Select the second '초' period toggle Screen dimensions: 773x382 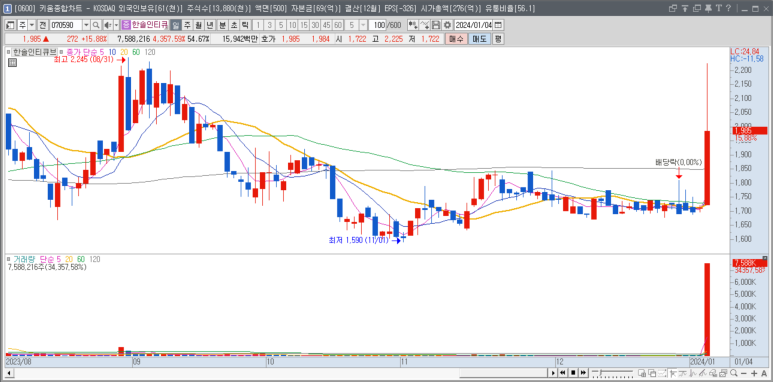tap(234, 25)
